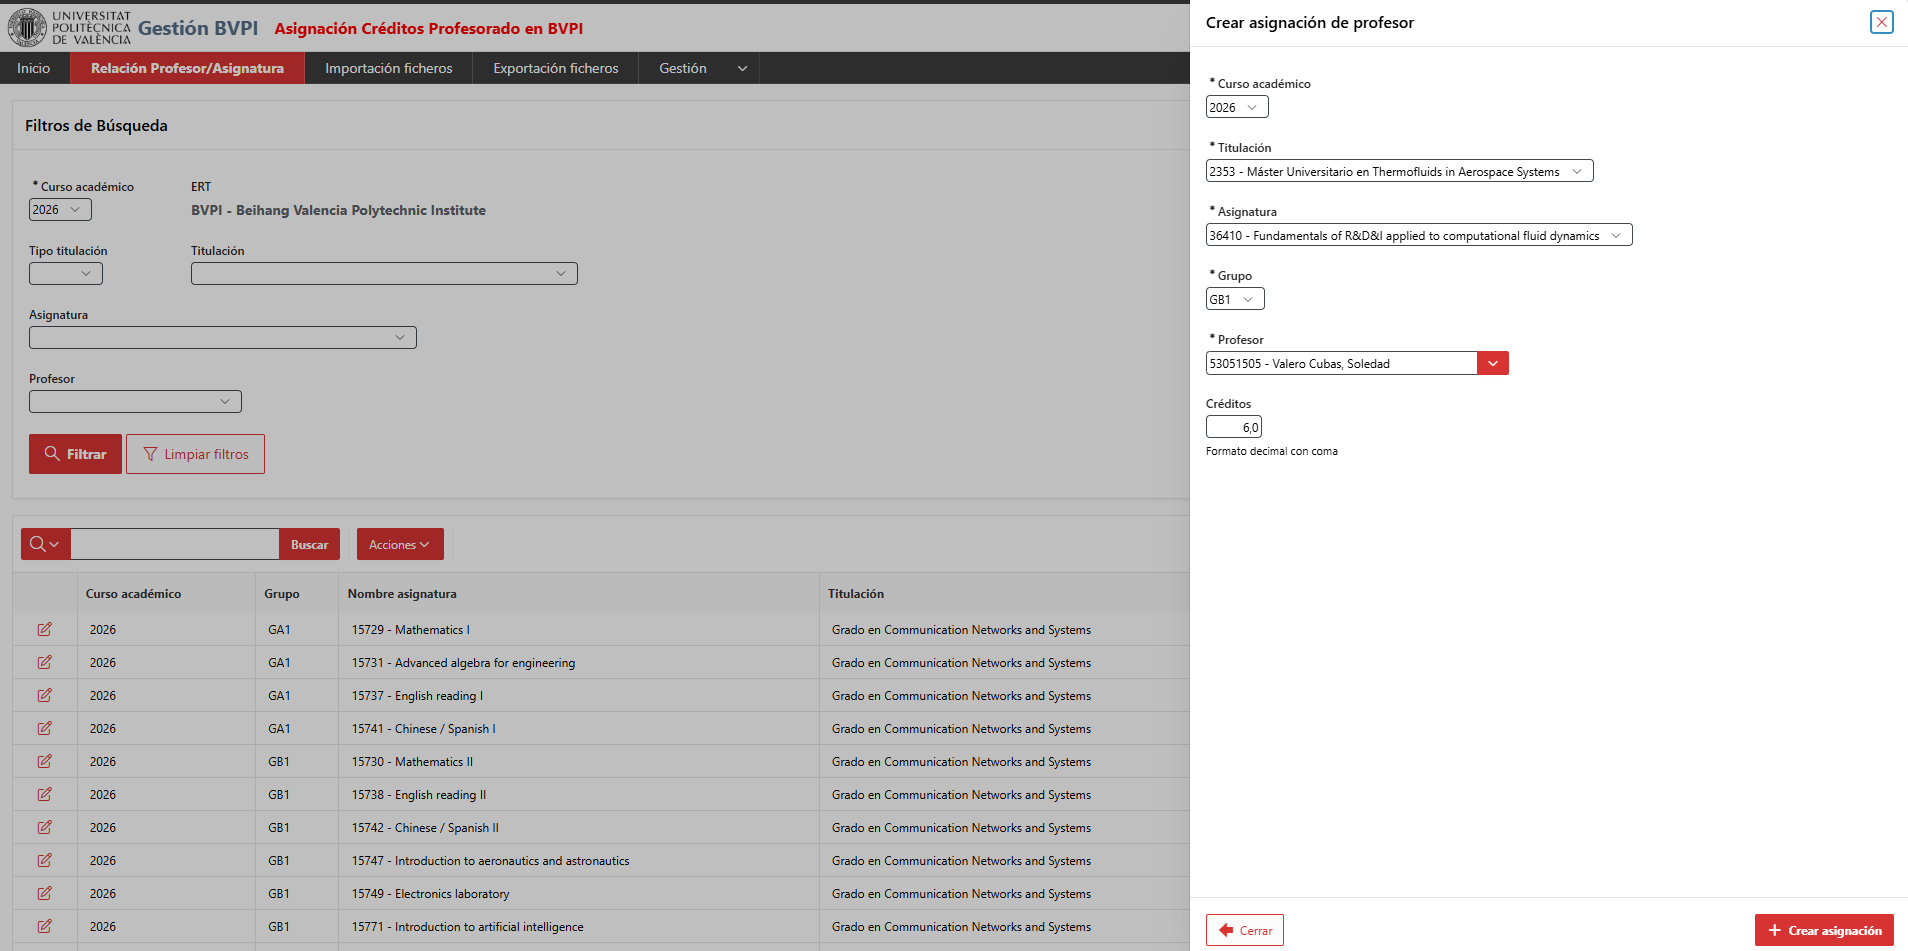Click the Limpiar filtros button

tap(195, 454)
